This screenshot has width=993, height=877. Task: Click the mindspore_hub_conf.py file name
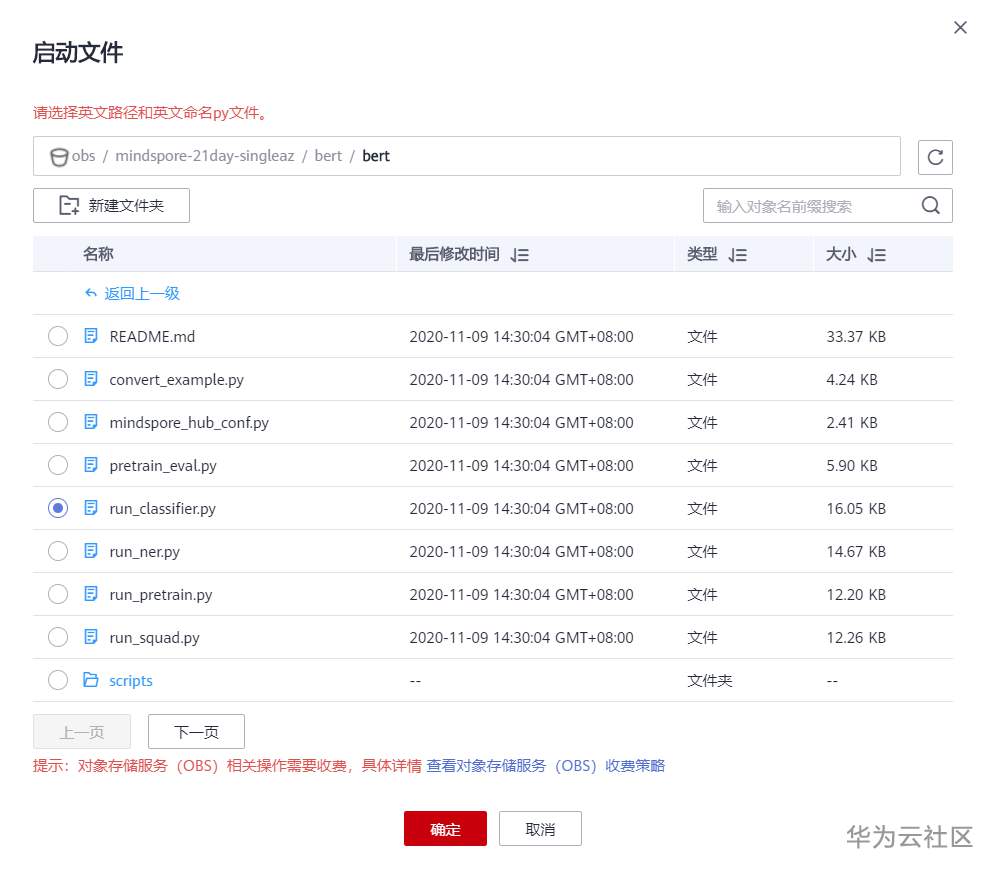pyautogui.click(x=189, y=422)
